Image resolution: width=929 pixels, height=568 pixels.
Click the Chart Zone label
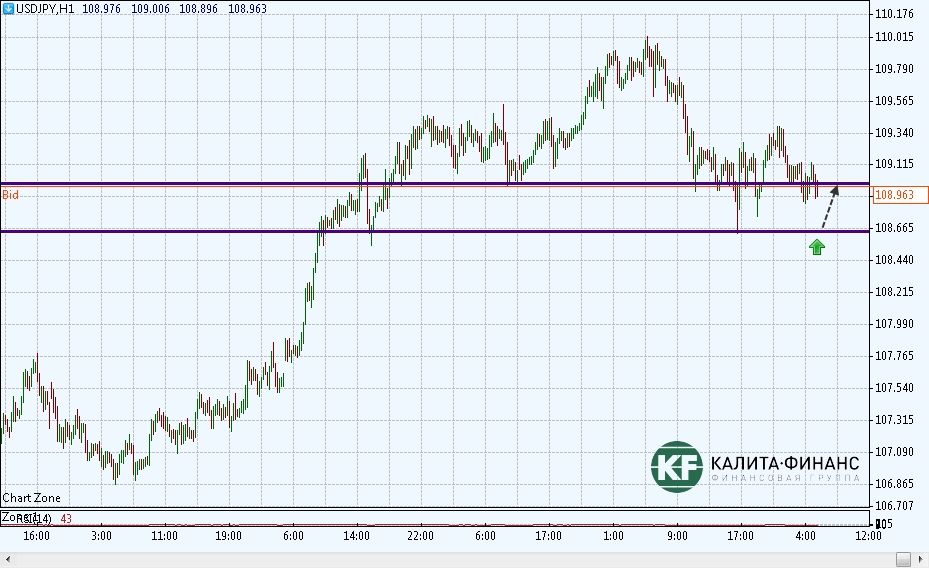pyautogui.click(x=32, y=498)
